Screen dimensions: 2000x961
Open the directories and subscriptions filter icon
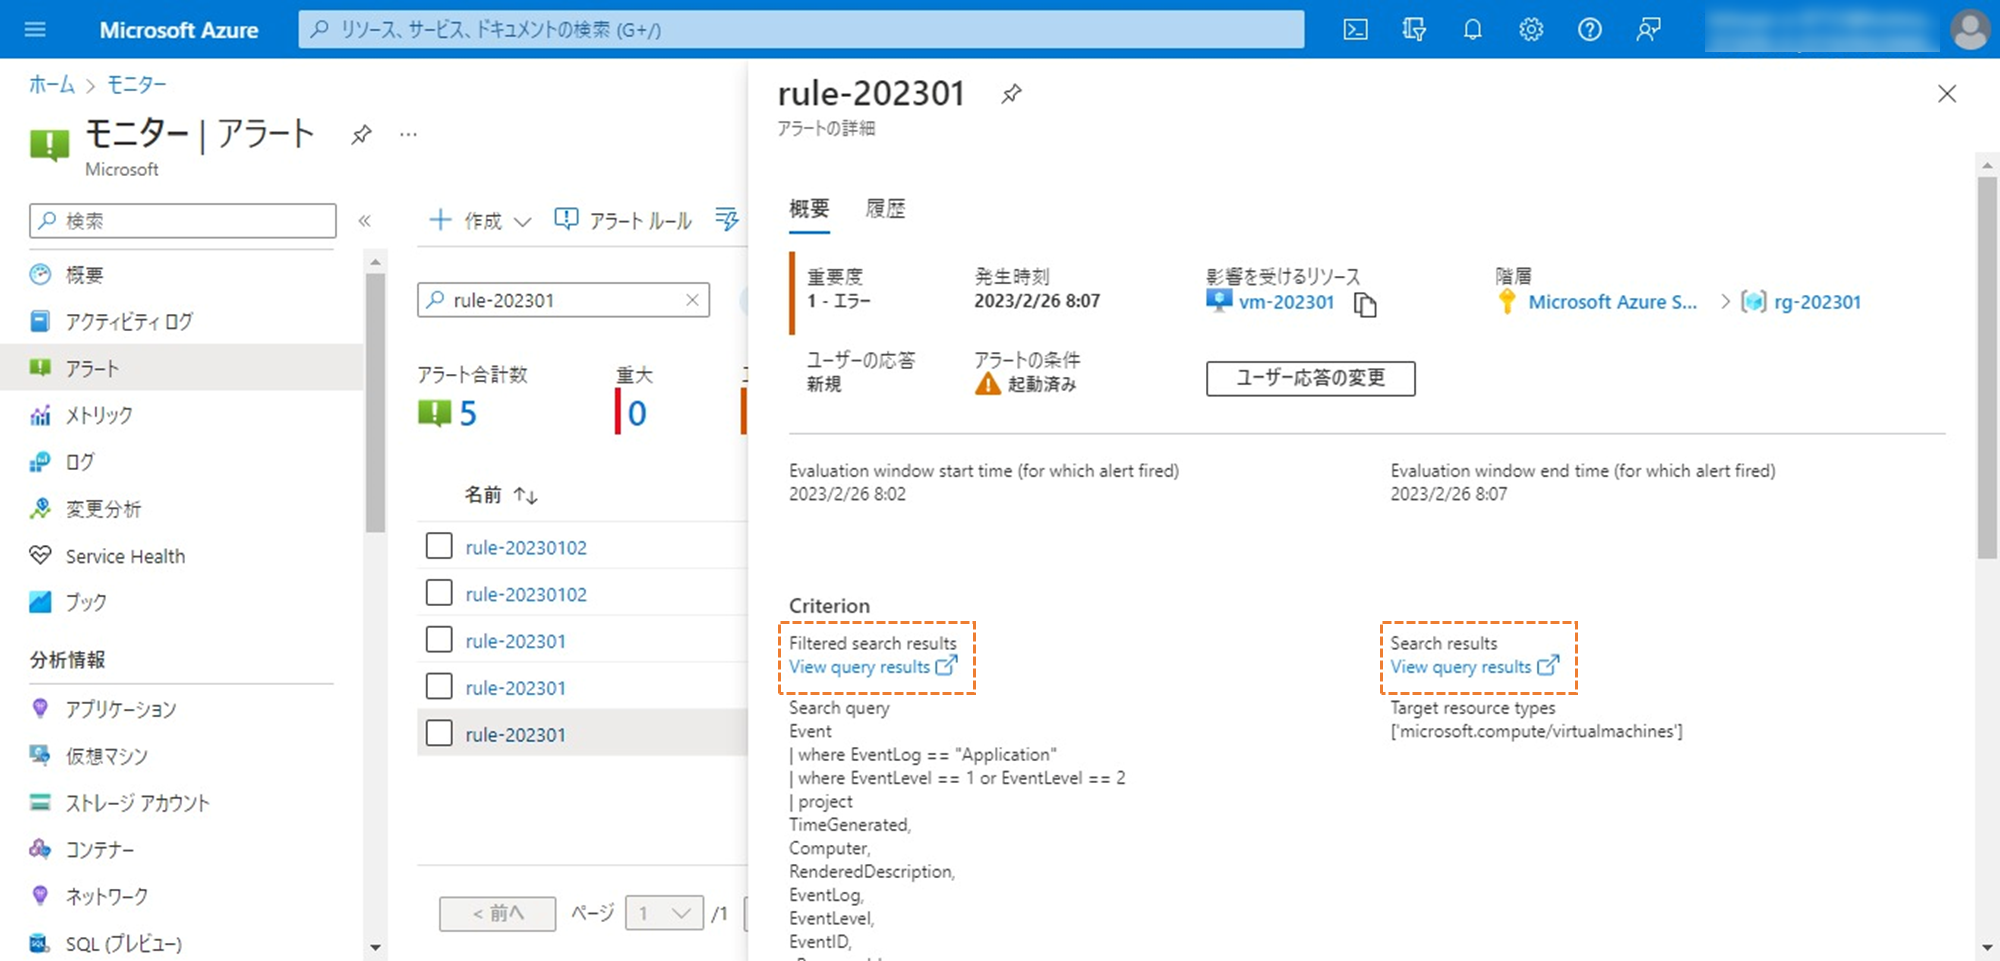pyautogui.click(x=1414, y=29)
